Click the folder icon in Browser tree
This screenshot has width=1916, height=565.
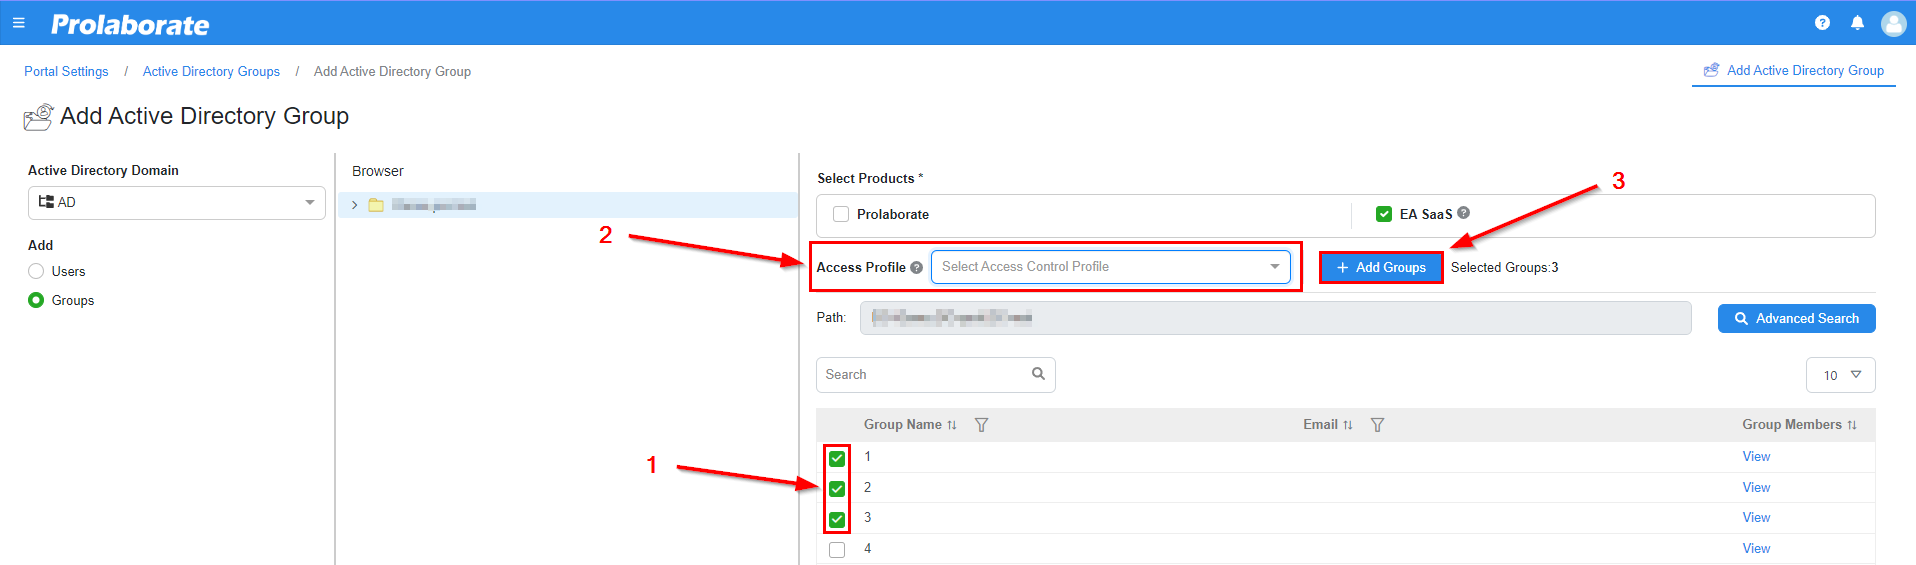point(376,205)
